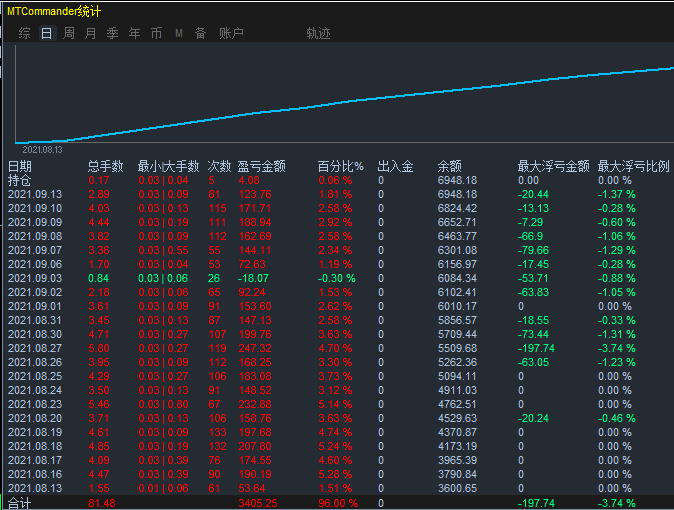Image resolution: width=674 pixels, height=510 pixels.
Task: Click the 2021.08.13 chart axis label
Action: tap(42, 150)
